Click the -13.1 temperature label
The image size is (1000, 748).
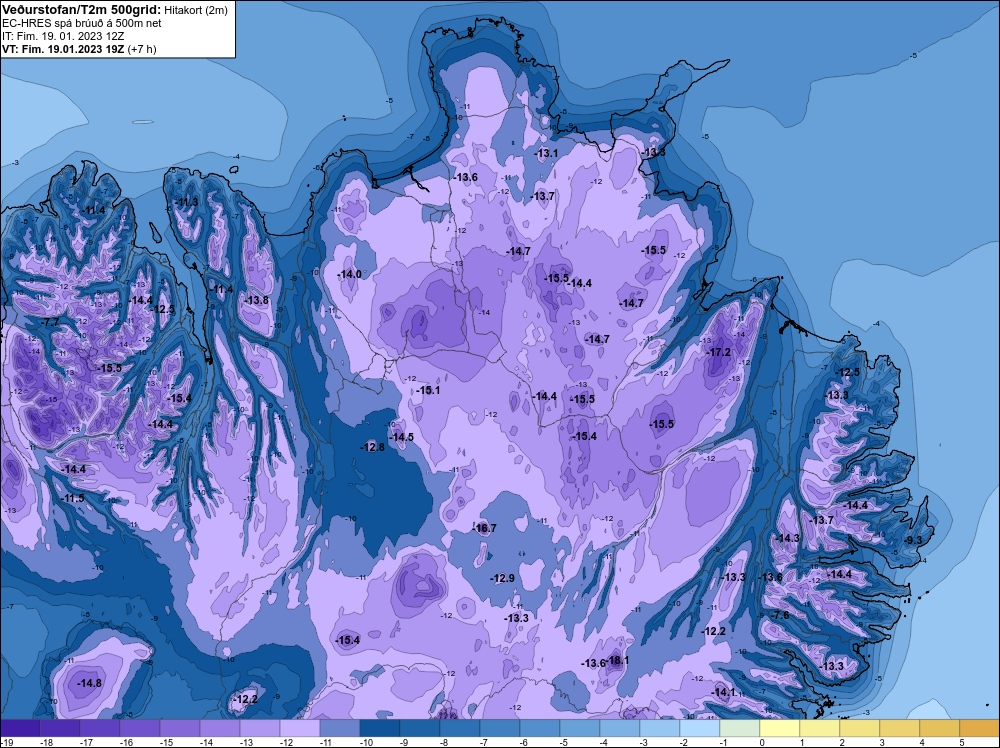545,153
